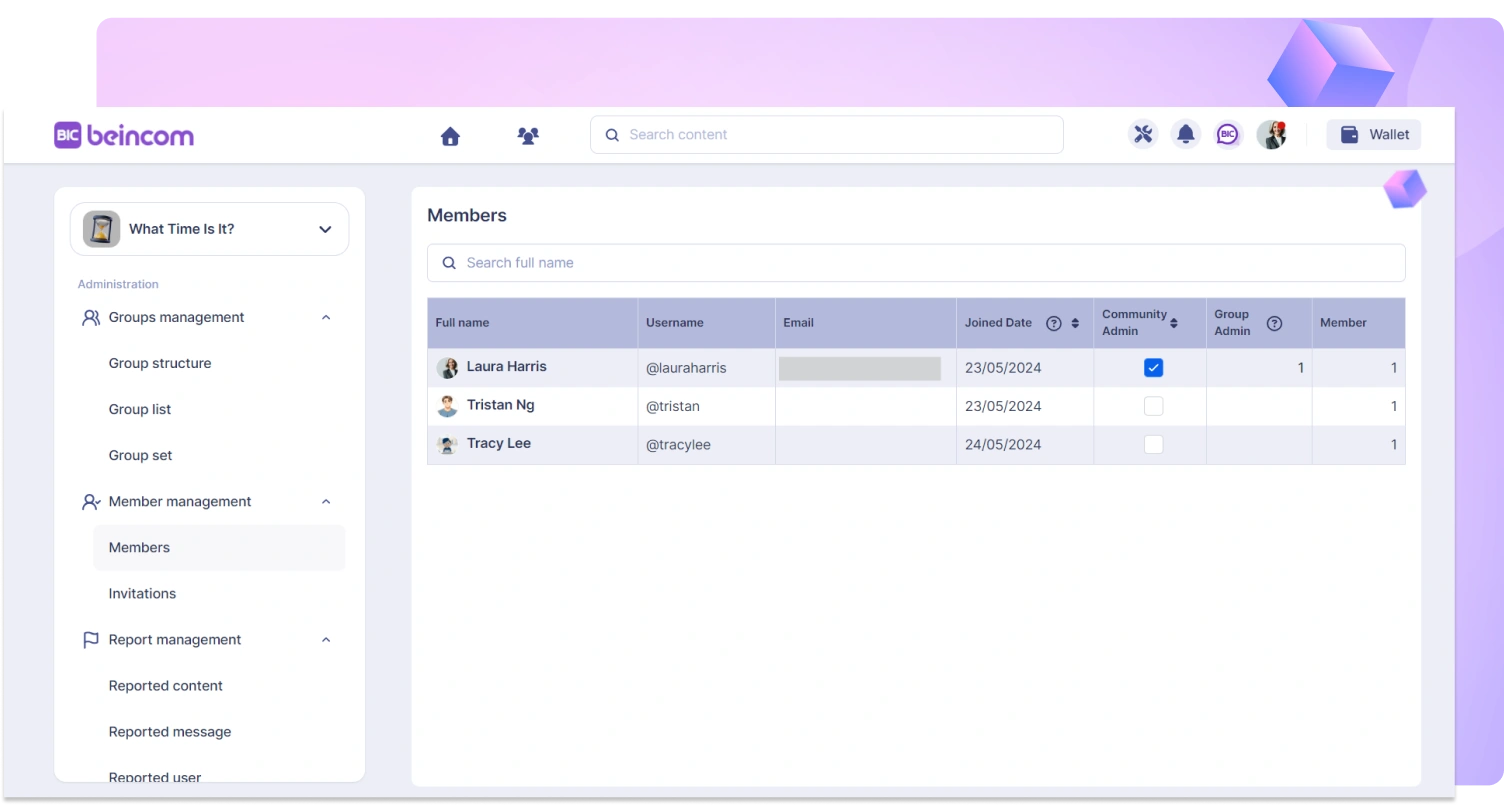
Task: Uncheck Community Admin for Laura Harris
Action: [x=1153, y=368]
